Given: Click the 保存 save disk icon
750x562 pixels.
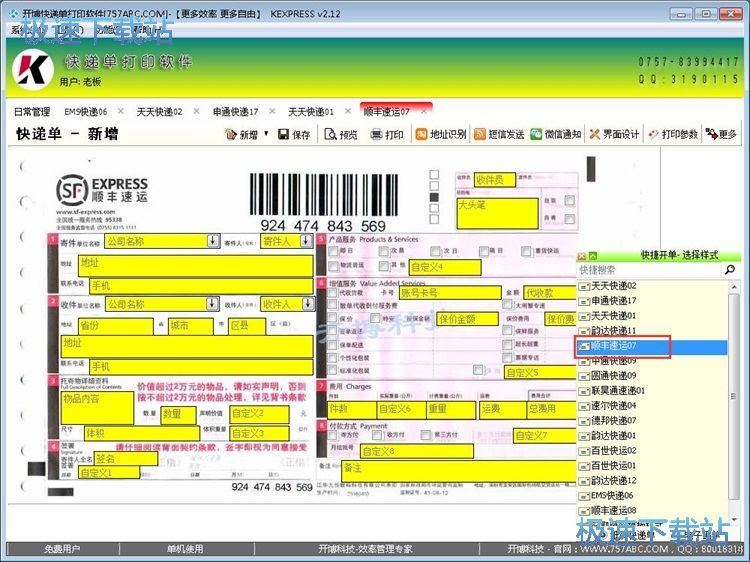Looking at the screenshot, I should pyautogui.click(x=283, y=134).
